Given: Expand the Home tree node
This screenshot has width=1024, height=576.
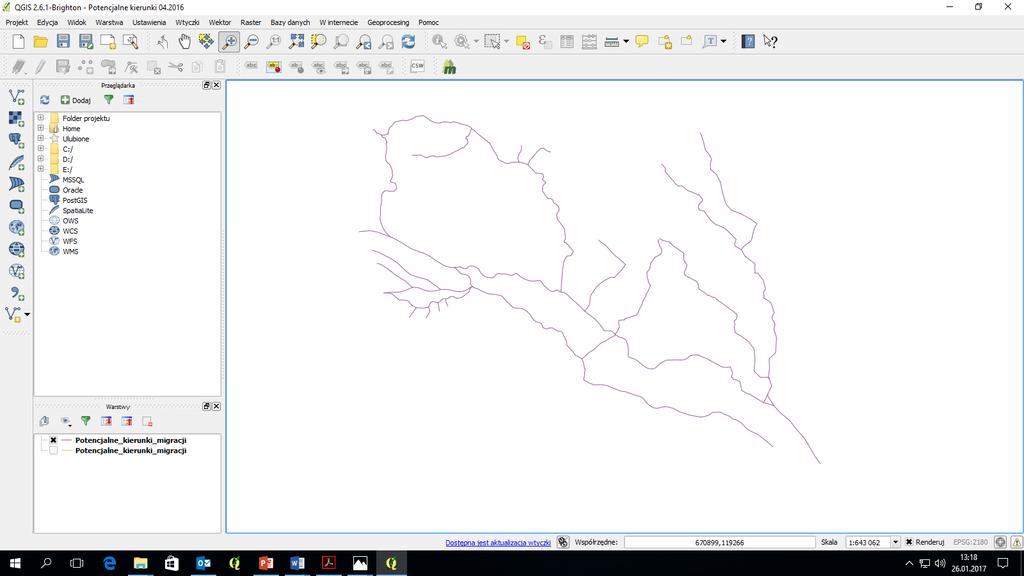Looking at the screenshot, I should 40,129.
